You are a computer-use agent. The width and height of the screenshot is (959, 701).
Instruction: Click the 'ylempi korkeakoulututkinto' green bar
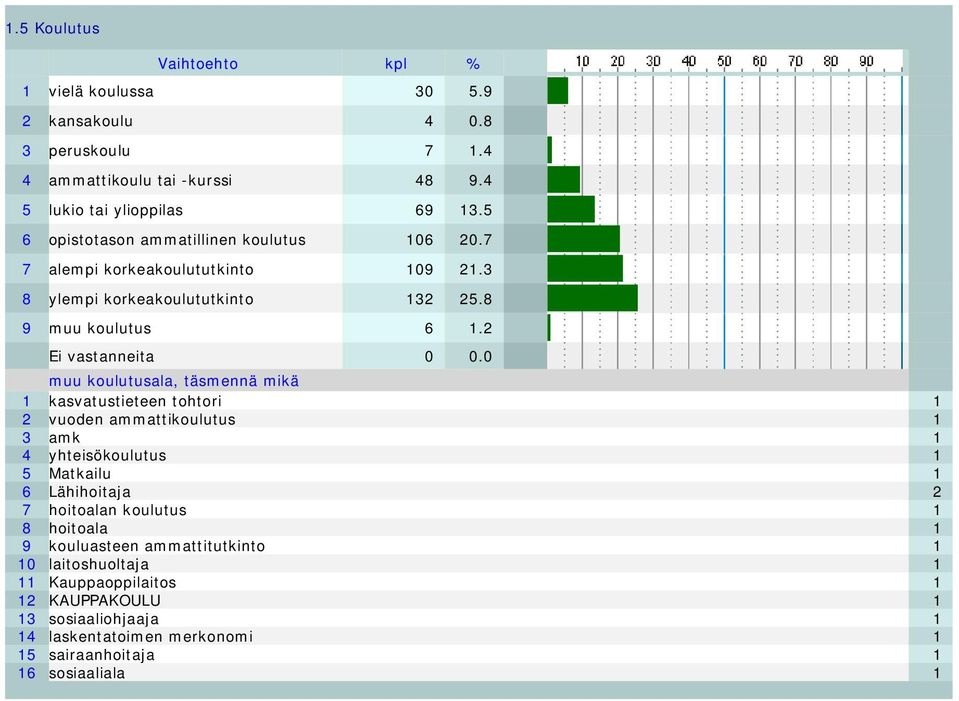click(593, 298)
